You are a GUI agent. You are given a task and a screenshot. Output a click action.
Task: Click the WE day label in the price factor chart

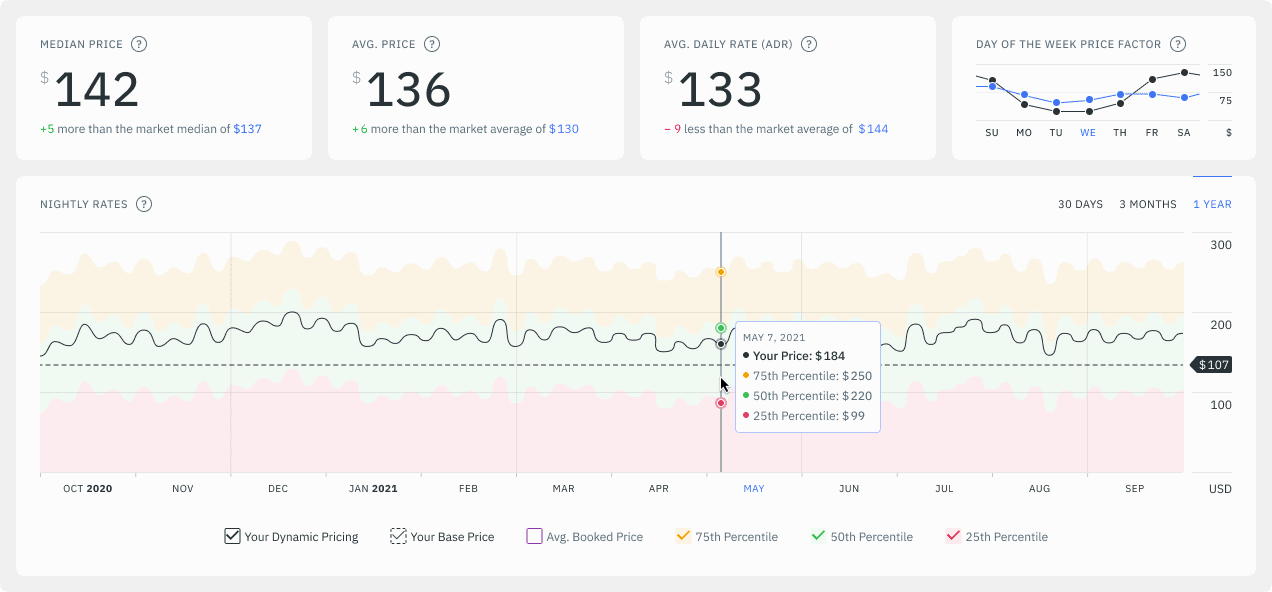[x=1088, y=133]
